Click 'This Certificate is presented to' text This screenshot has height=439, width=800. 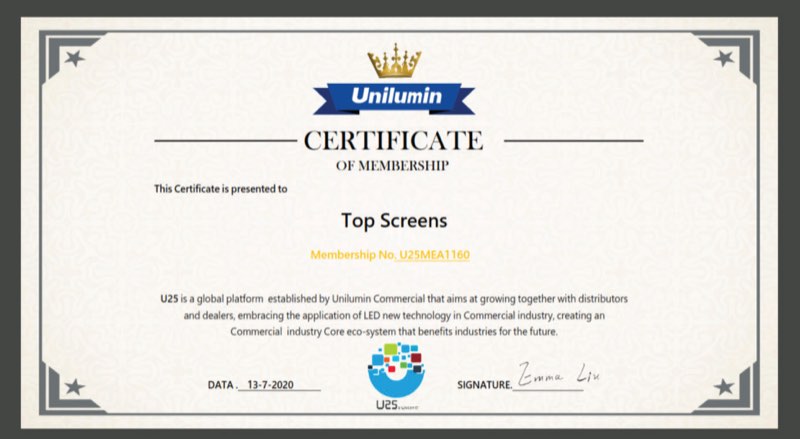221,189
